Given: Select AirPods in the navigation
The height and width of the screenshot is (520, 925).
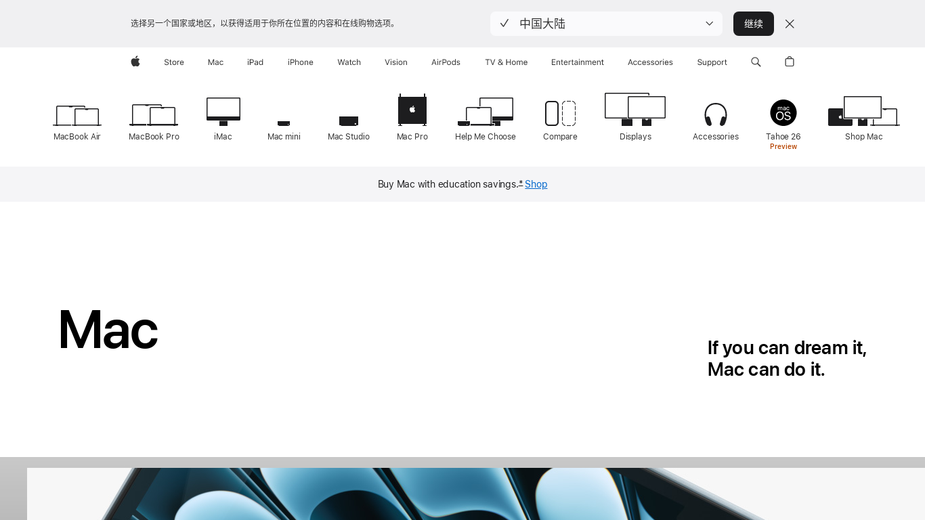Looking at the screenshot, I should 446,62.
